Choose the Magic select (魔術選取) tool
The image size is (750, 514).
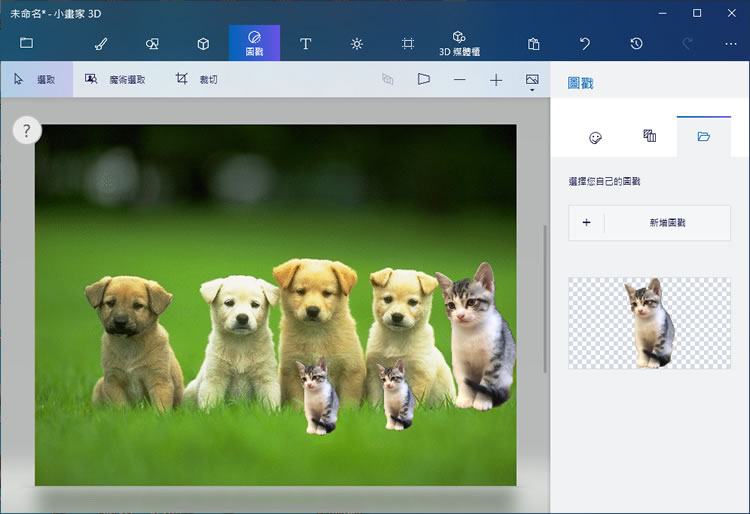[x=115, y=79]
